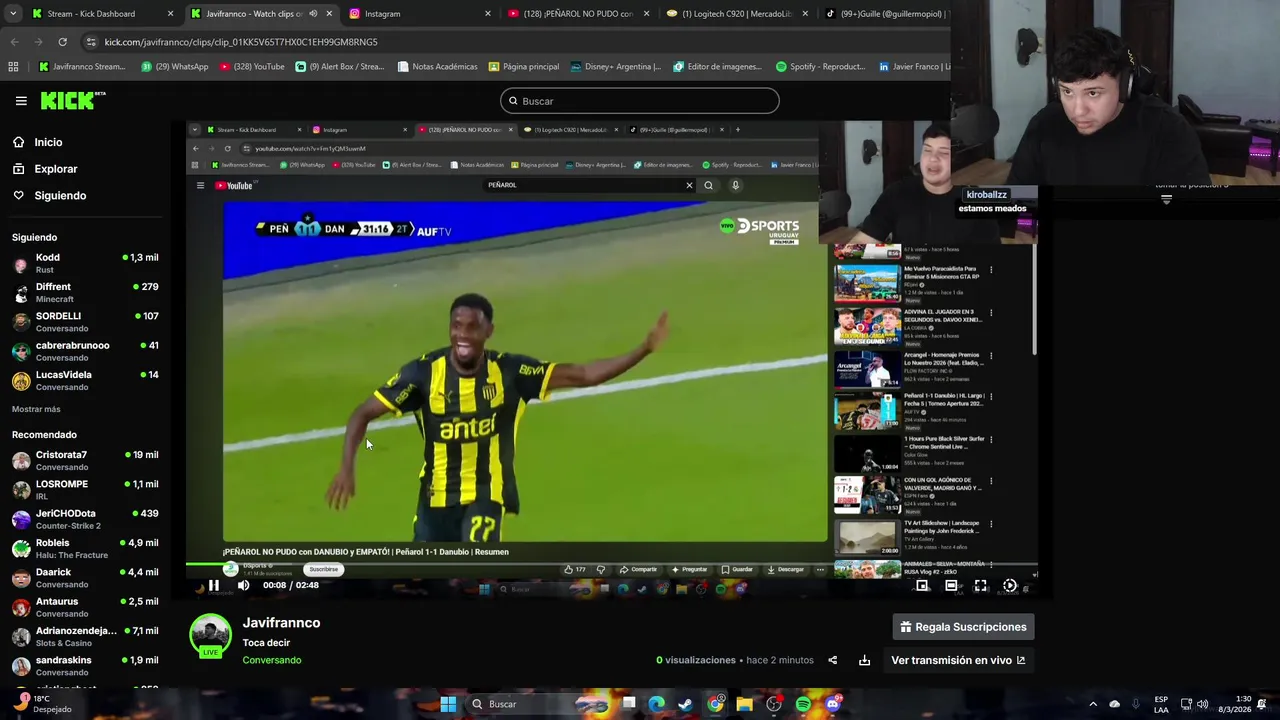Image resolution: width=1280 pixels, height=720 pixels.
Task: Open the Javifrannco channel name link
Action: (281, 623)
